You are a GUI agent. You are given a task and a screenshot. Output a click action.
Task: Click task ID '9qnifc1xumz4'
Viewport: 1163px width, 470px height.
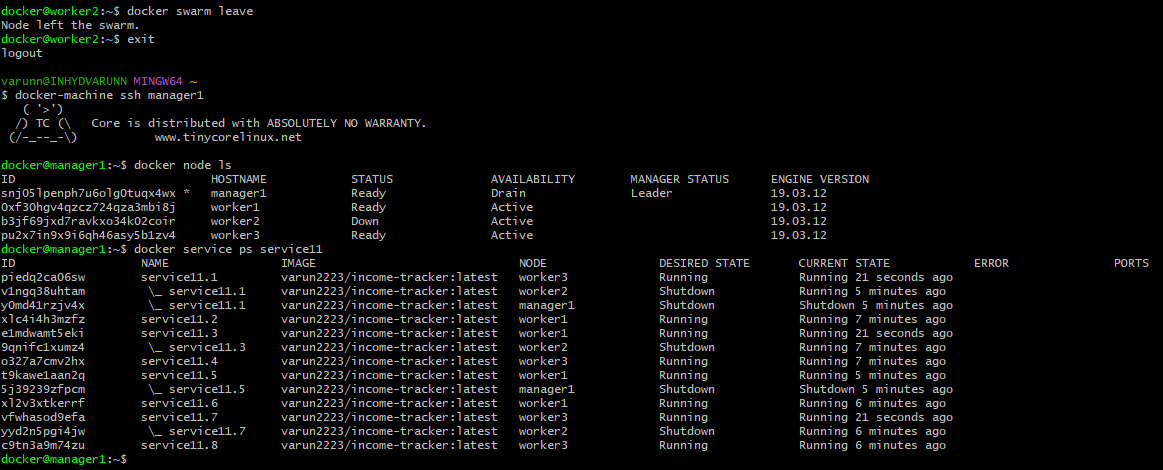click(43, 348)
